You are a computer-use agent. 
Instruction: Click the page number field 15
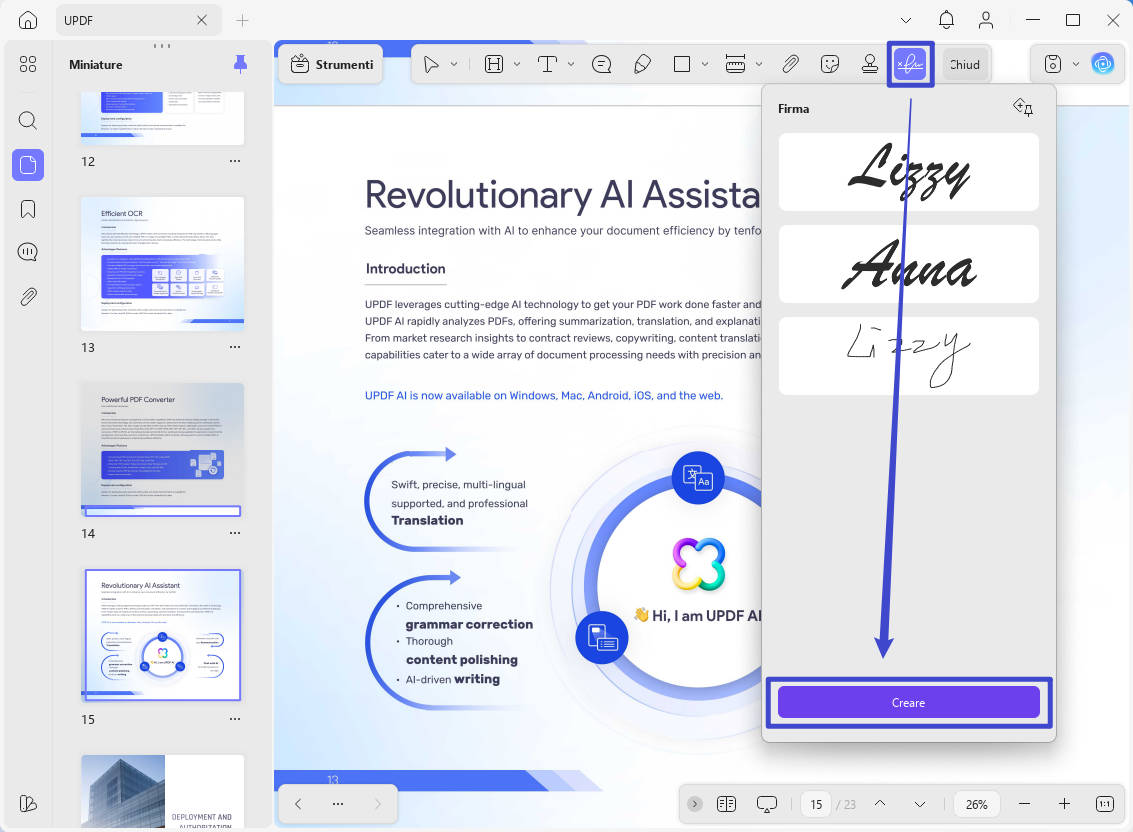816,805
